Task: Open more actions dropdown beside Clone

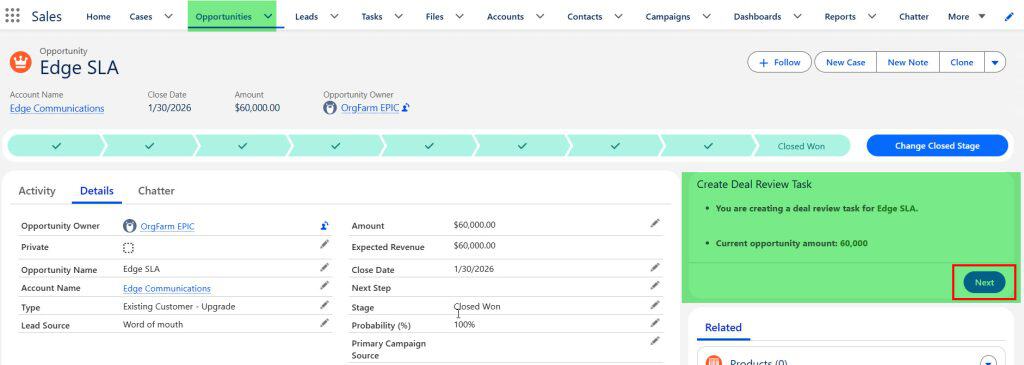Action: tap(995, 63)
